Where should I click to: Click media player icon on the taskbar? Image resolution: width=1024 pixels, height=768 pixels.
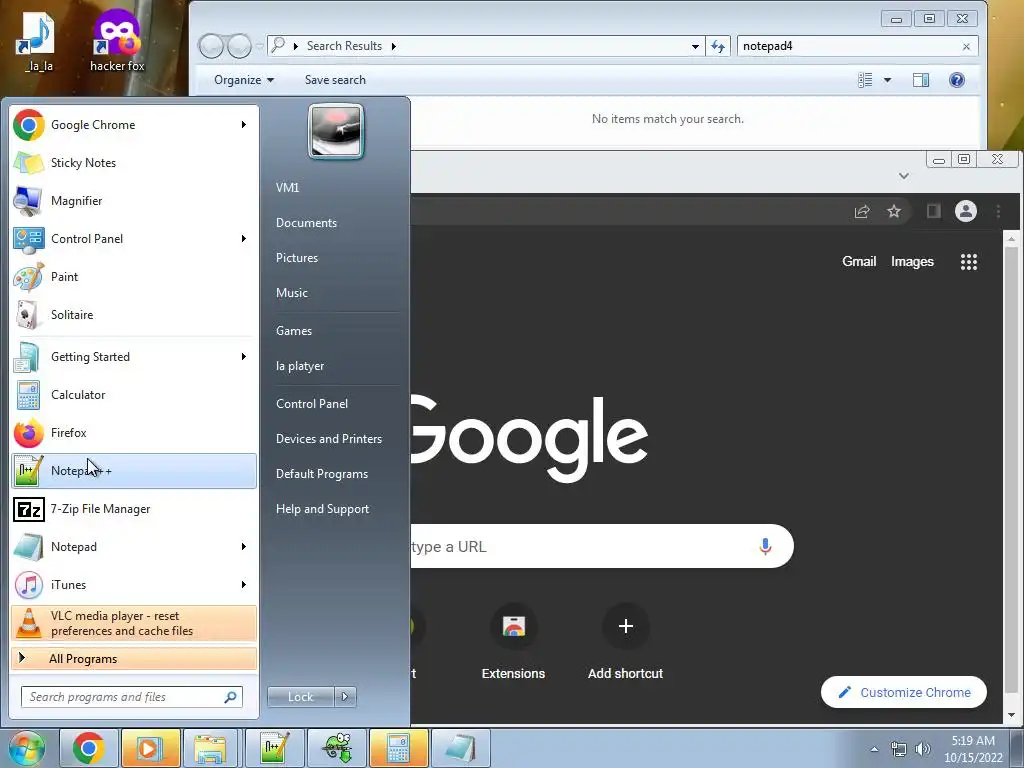[x=150, y=748]
